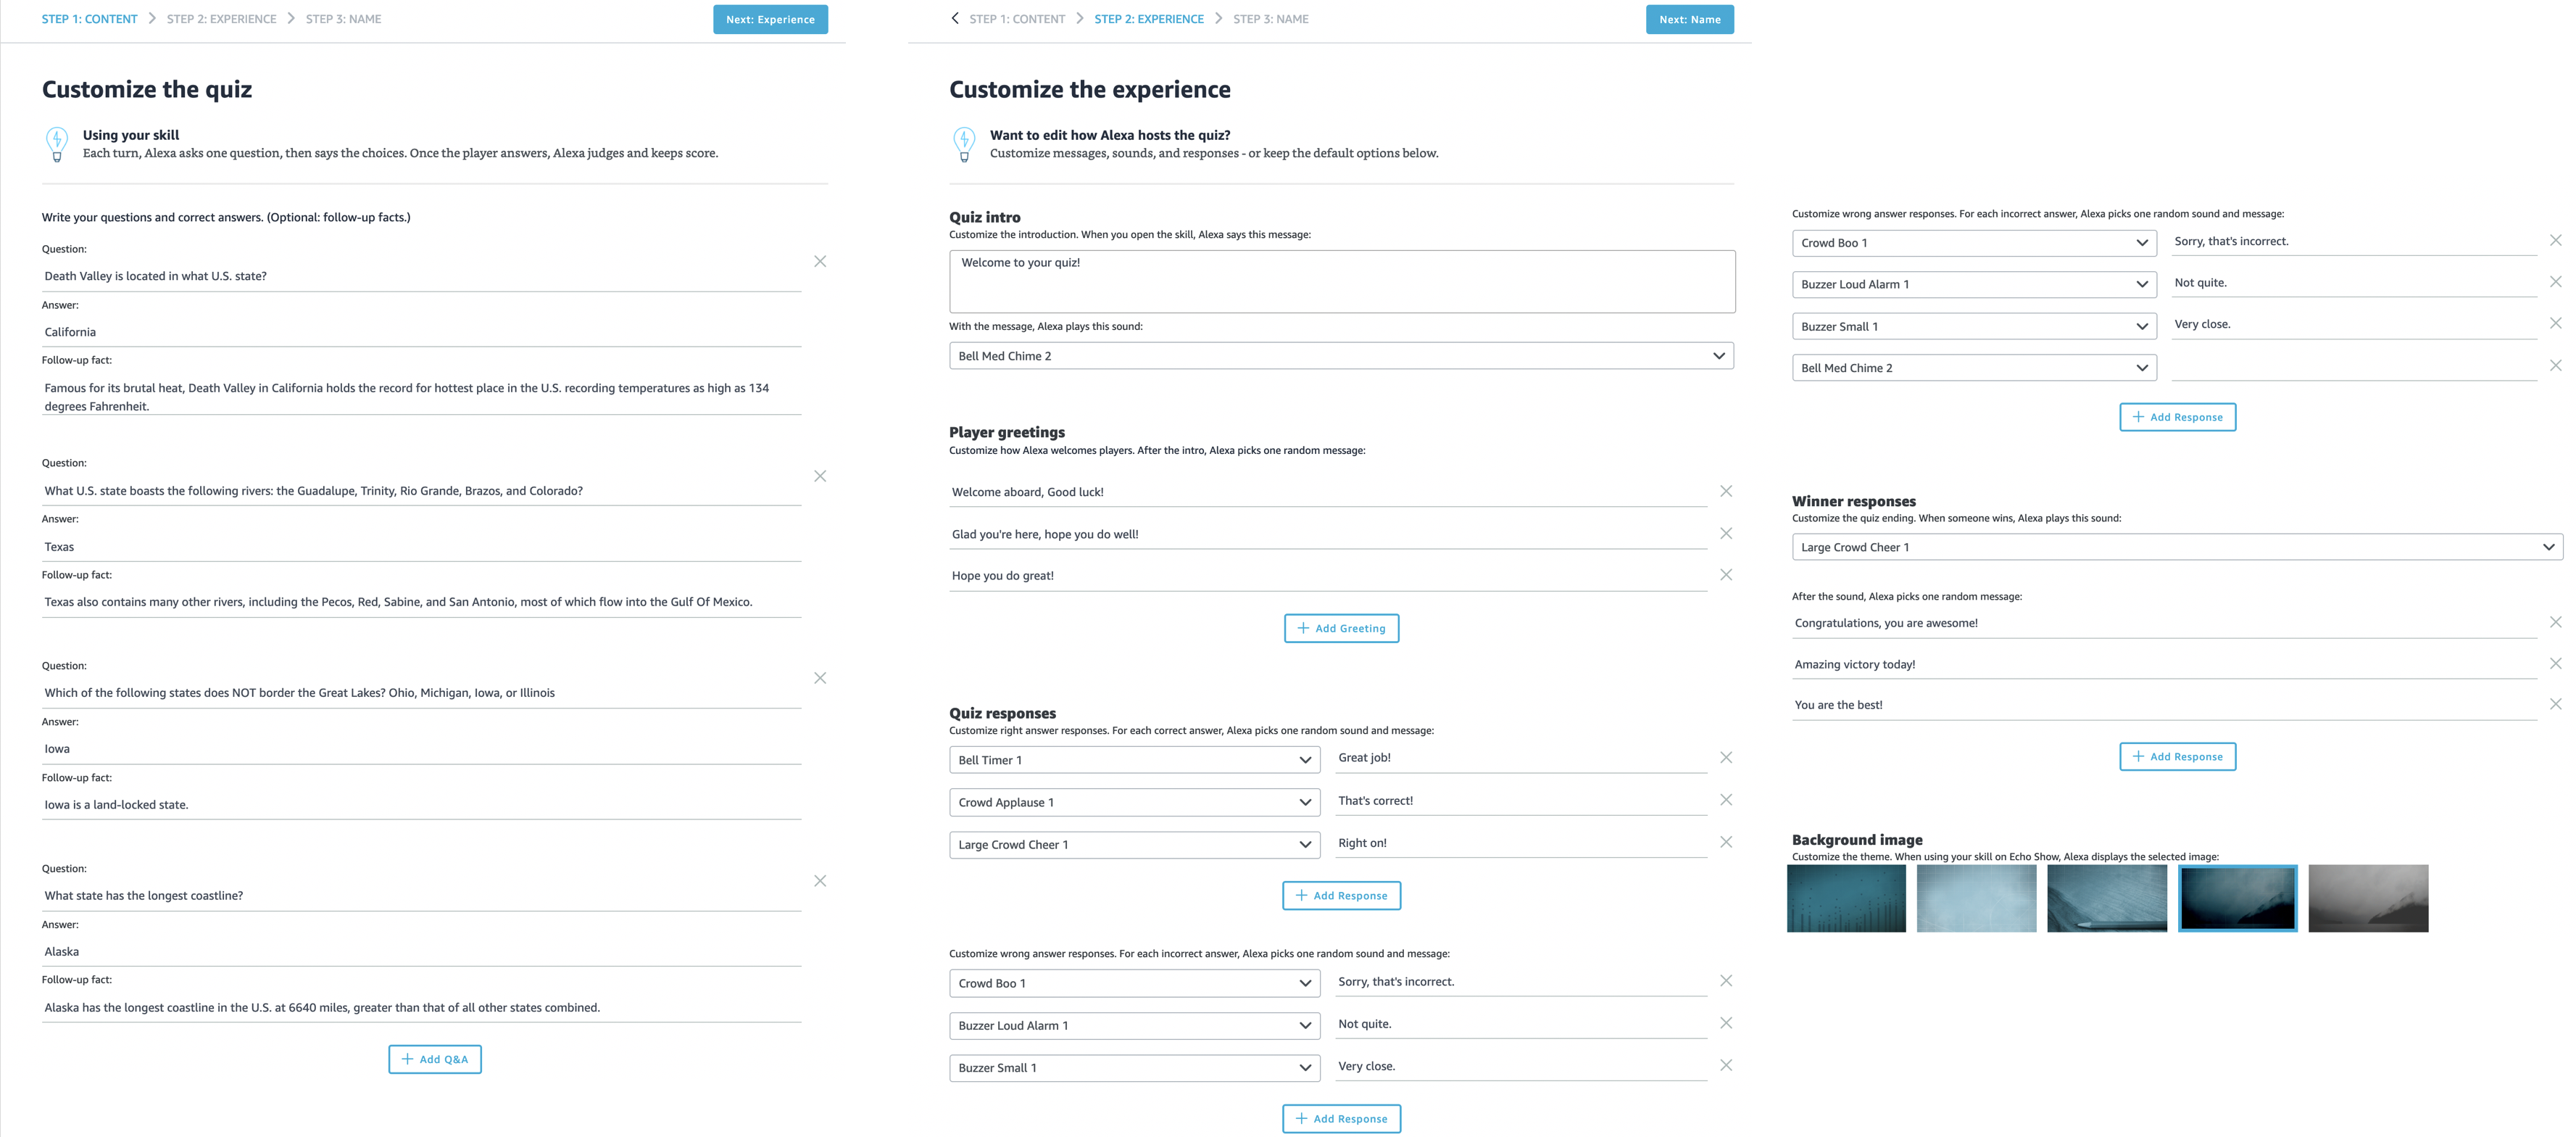
Task: Select the first background image thumbnail
Action: point(1846,898)
